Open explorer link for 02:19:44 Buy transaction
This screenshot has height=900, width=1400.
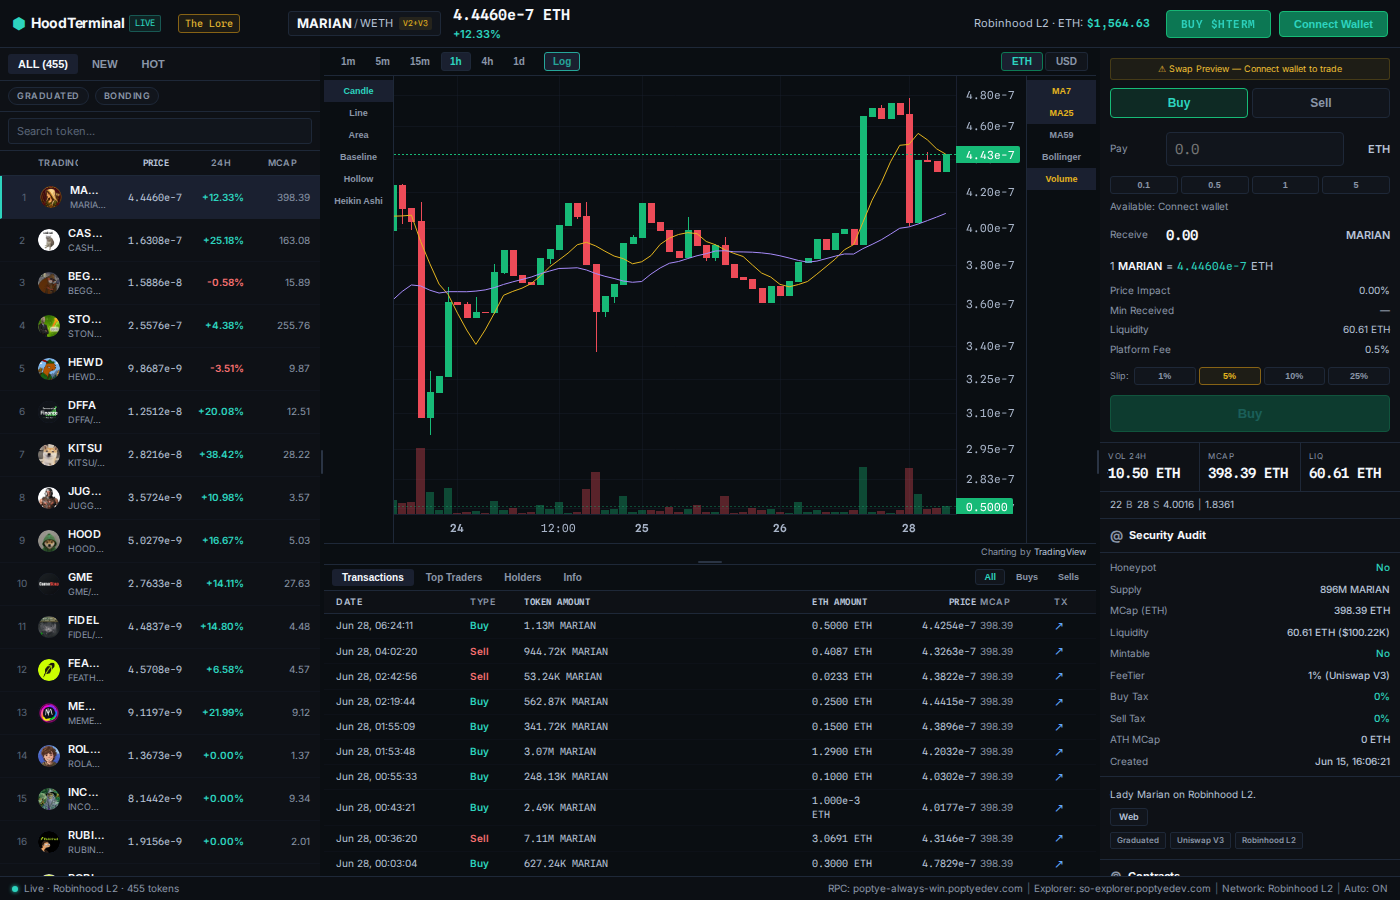(x=1059, y=701)
